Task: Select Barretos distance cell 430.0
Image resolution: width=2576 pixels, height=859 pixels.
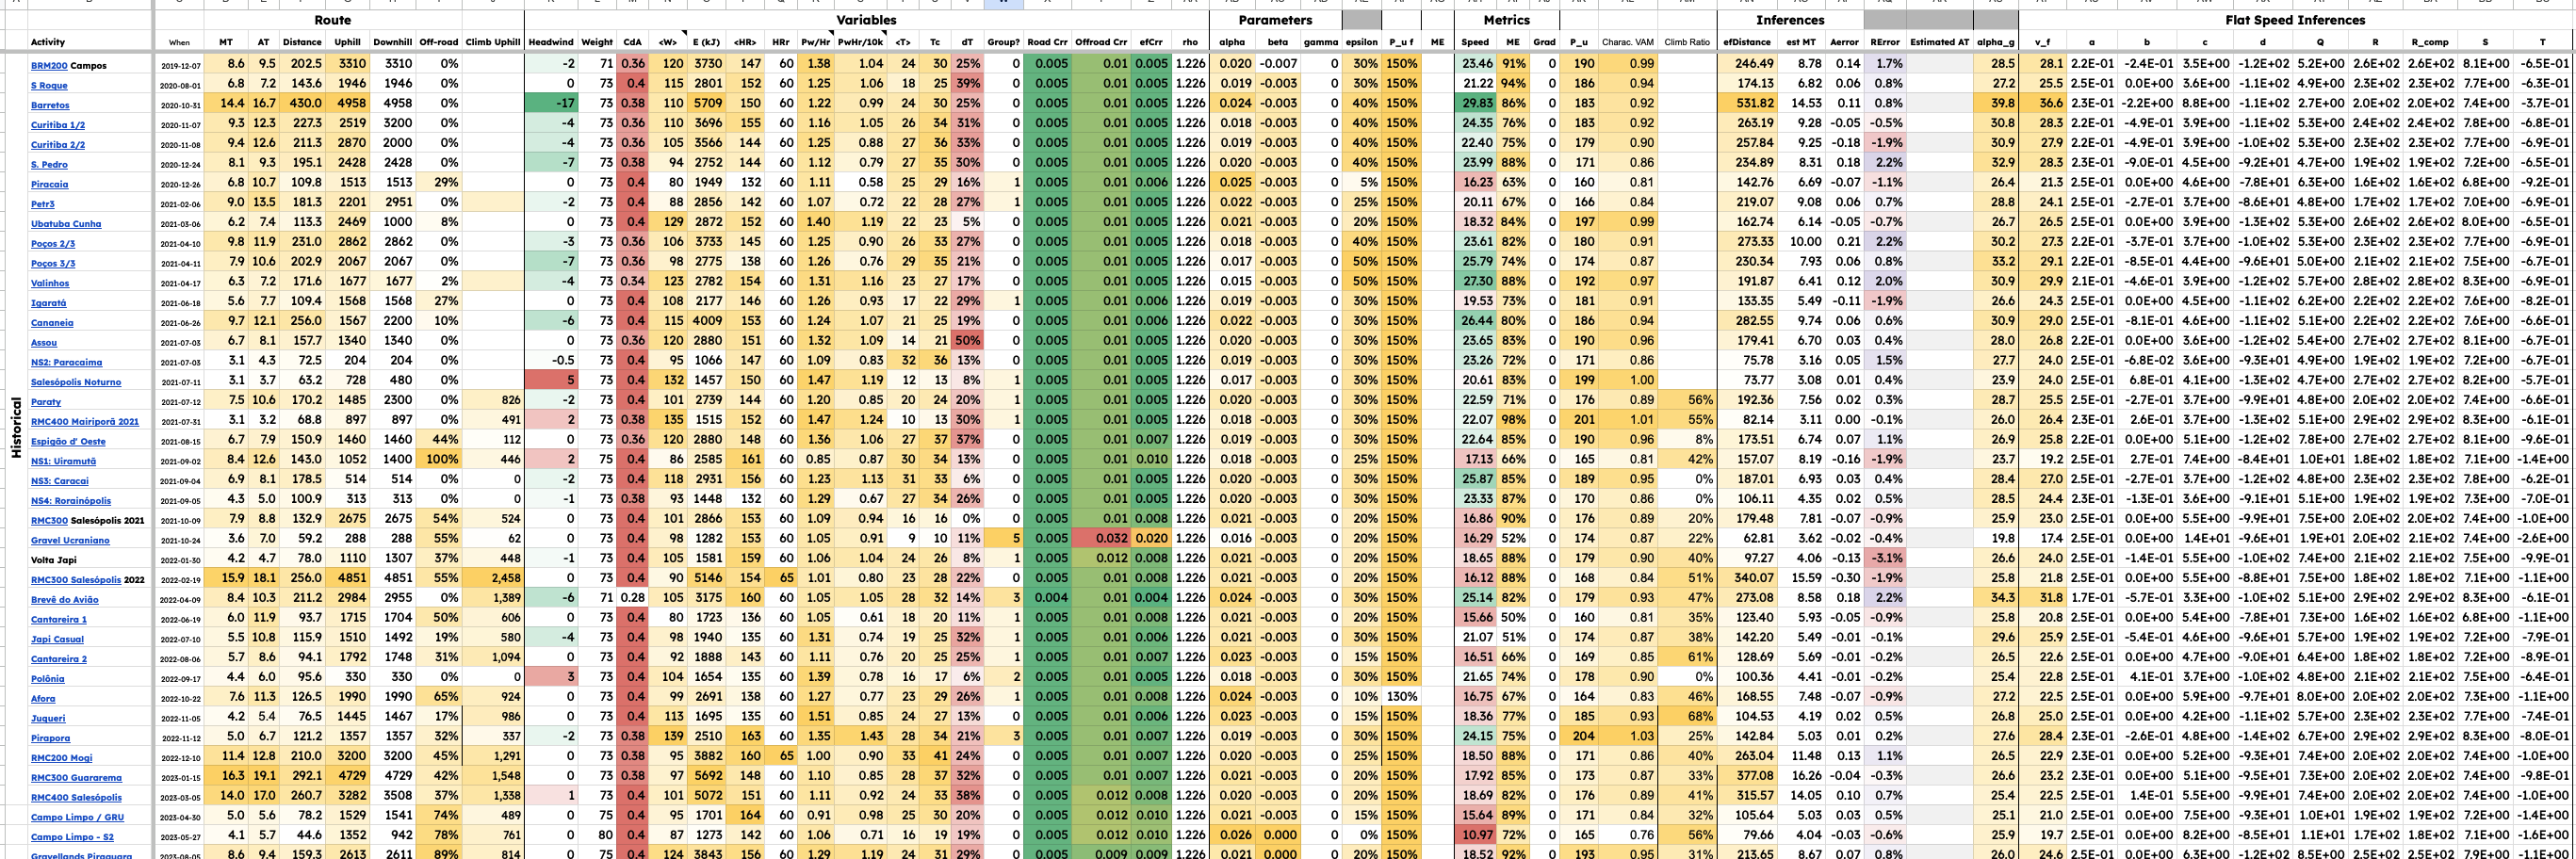Action: [x=302, y=103]
